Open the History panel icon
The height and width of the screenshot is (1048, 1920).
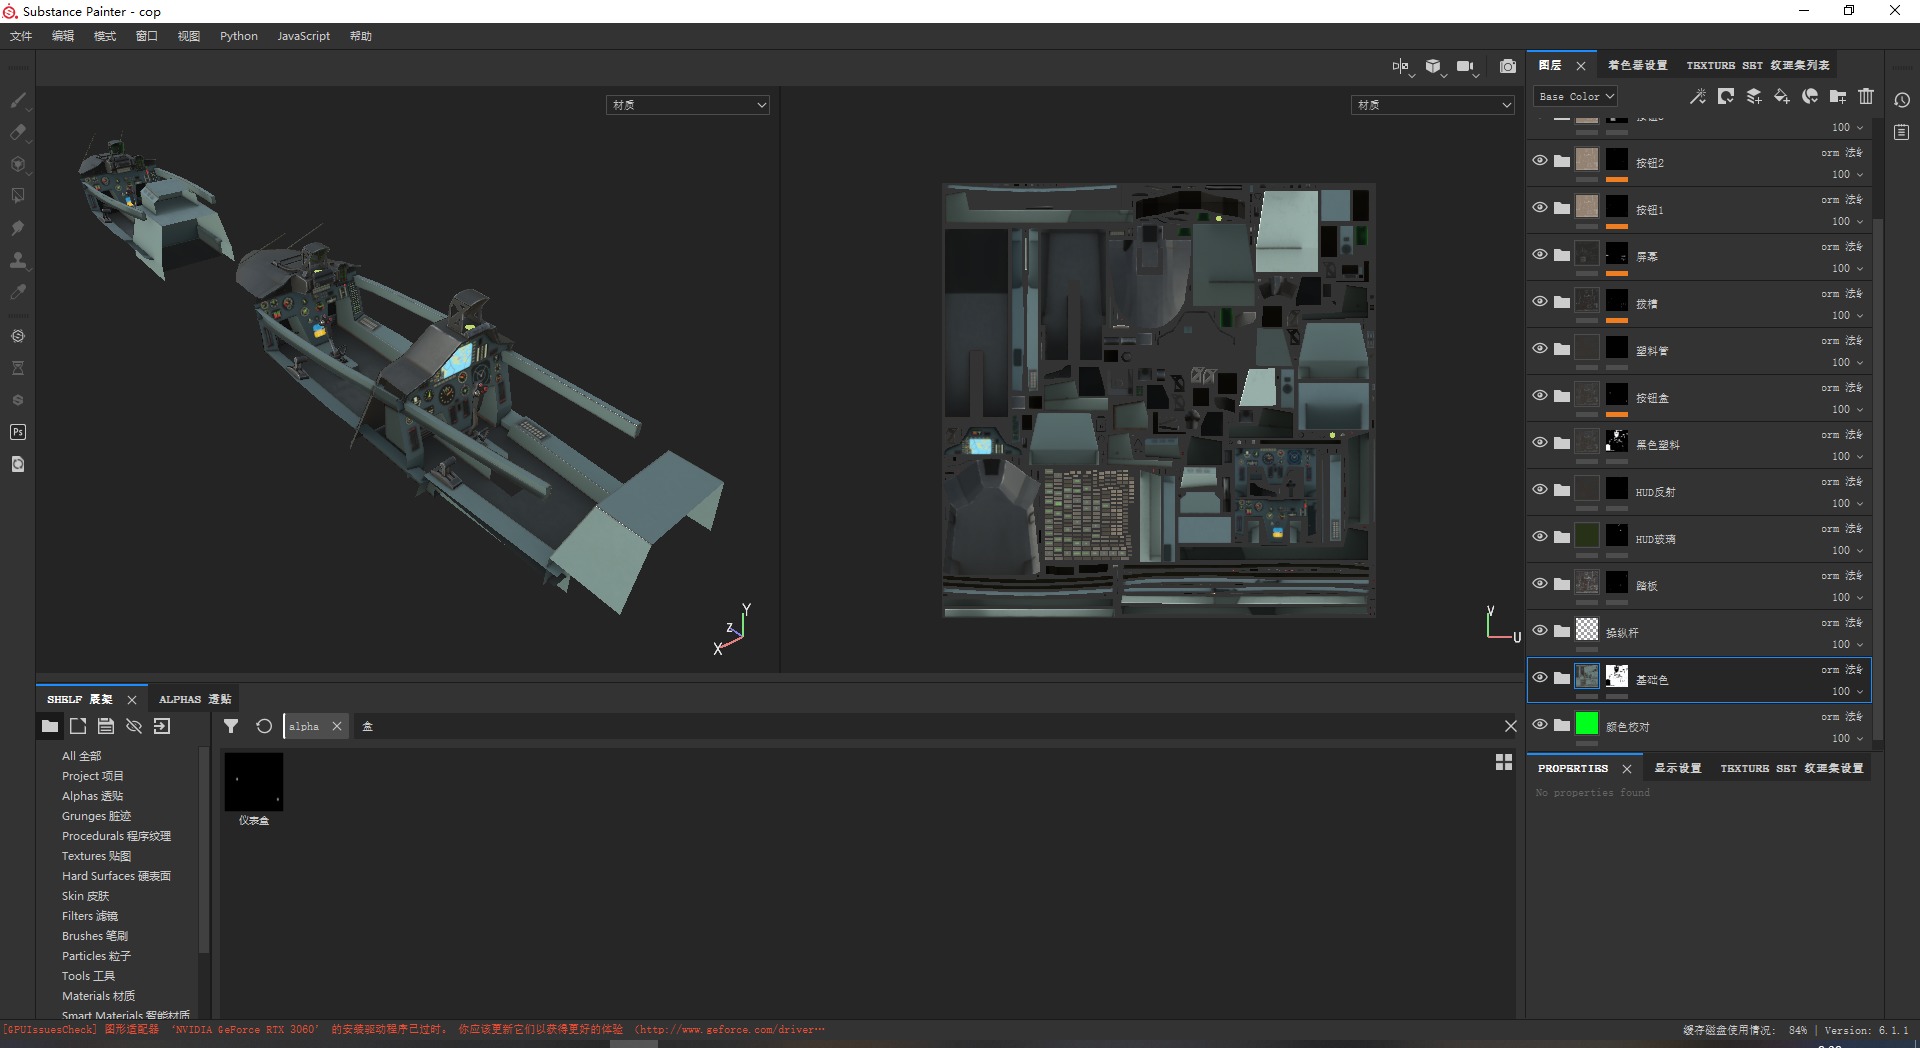1902,100
